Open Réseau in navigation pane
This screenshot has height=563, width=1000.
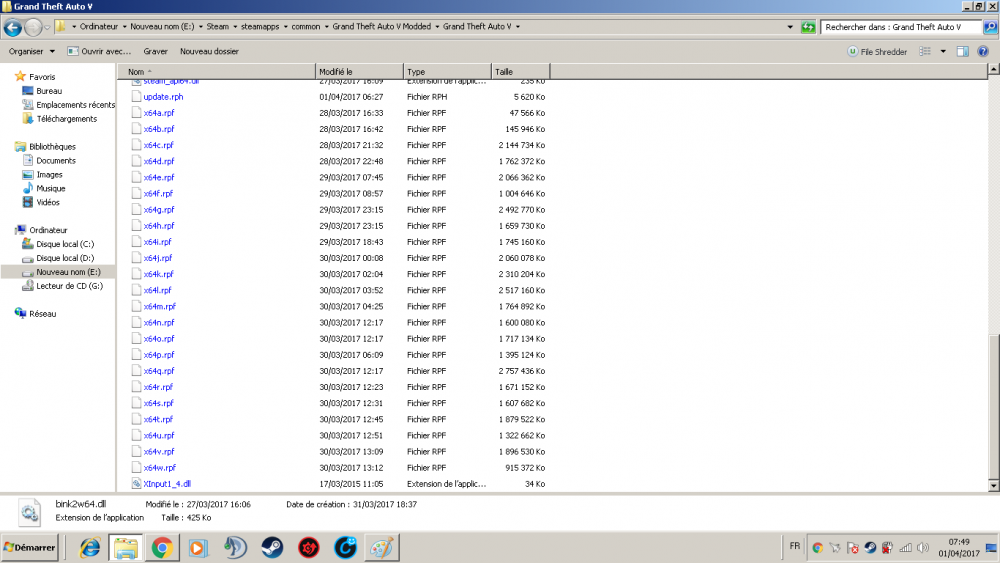[42, 314]
